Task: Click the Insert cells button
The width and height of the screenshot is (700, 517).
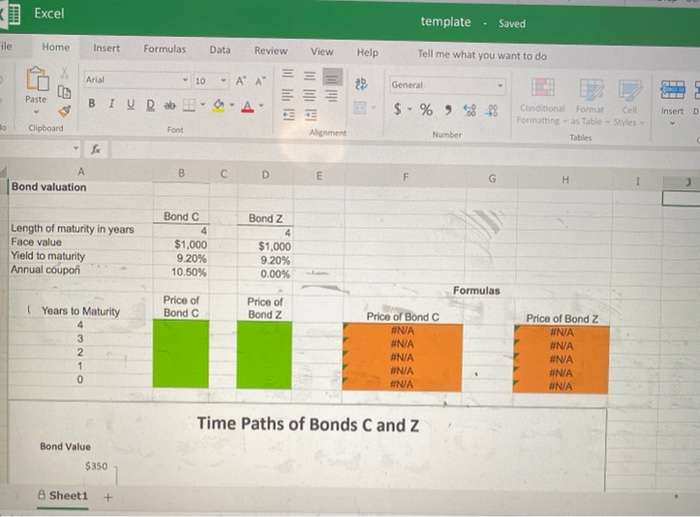Action: (x=672, y=103)
